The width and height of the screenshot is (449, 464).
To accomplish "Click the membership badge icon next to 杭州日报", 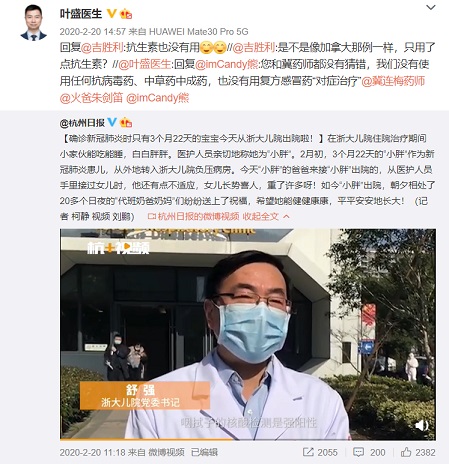I will pyautogui.click(x=126, y=123).
